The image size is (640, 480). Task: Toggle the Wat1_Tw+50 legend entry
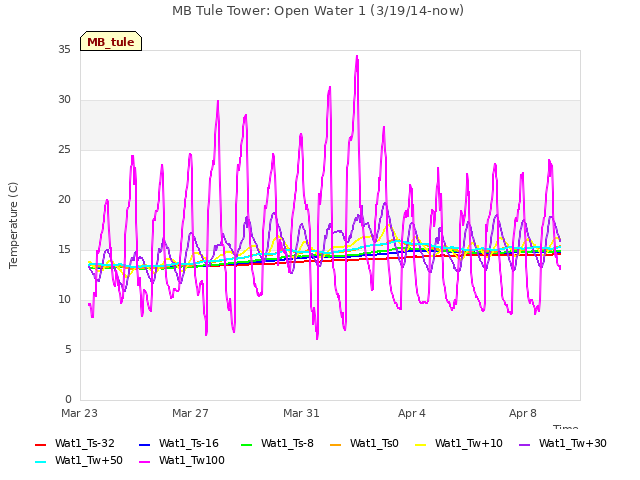click(79, 460)
